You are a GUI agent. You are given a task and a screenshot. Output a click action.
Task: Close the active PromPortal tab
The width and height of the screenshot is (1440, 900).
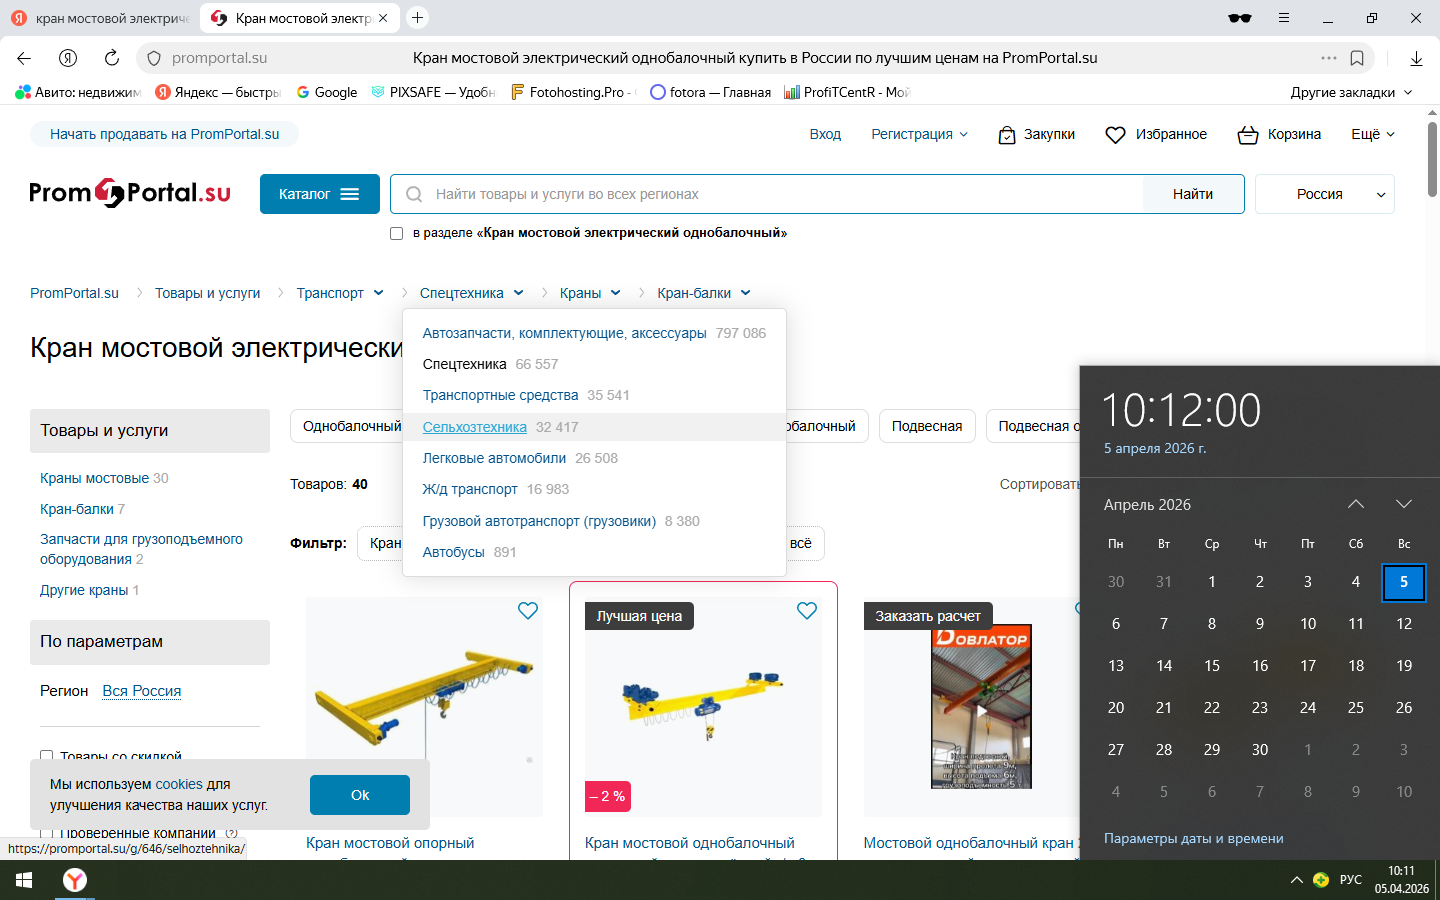pos(383,18)
